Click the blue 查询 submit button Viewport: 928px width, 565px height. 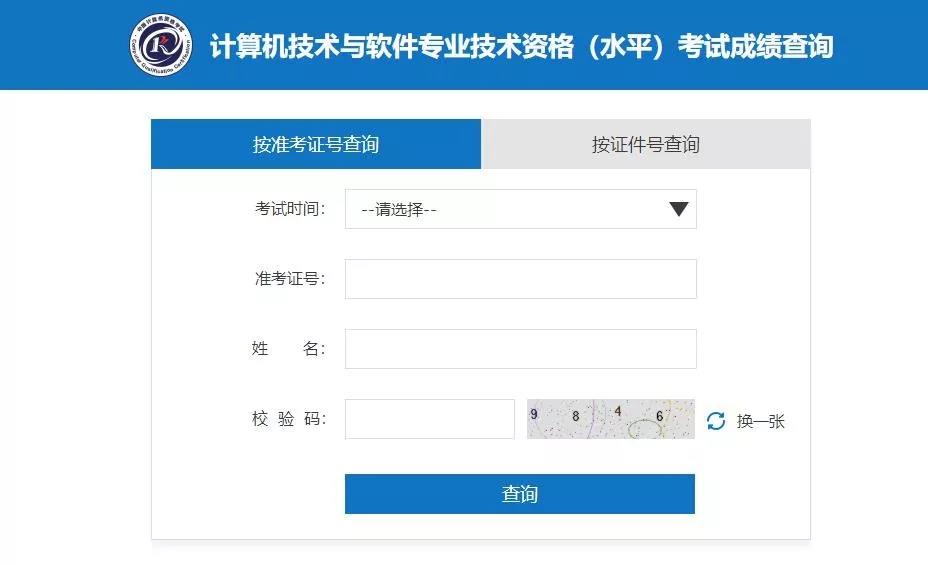[520, 493]
